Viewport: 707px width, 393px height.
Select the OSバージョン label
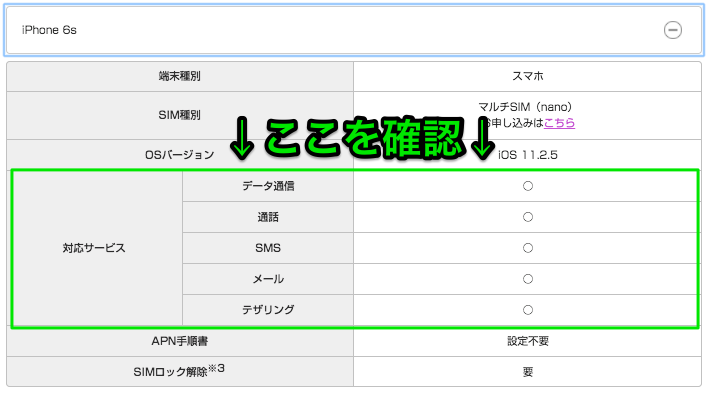coord(180,155)
